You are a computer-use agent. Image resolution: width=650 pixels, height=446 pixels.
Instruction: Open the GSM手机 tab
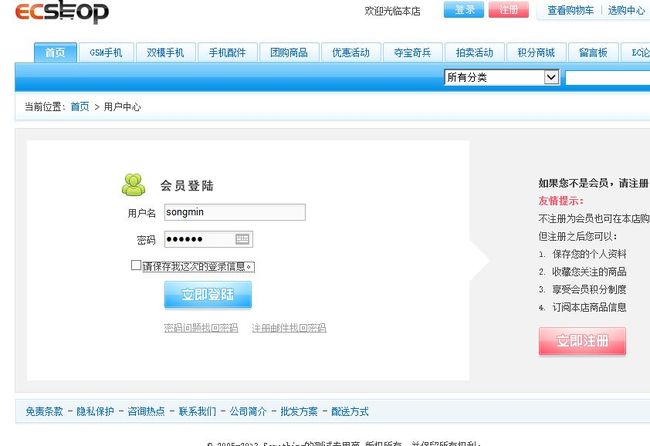106,53
